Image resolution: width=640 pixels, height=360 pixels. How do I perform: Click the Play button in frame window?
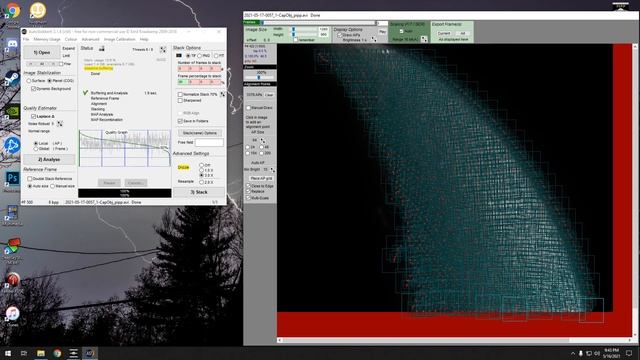pyautogui.click(x=382, y=31)
